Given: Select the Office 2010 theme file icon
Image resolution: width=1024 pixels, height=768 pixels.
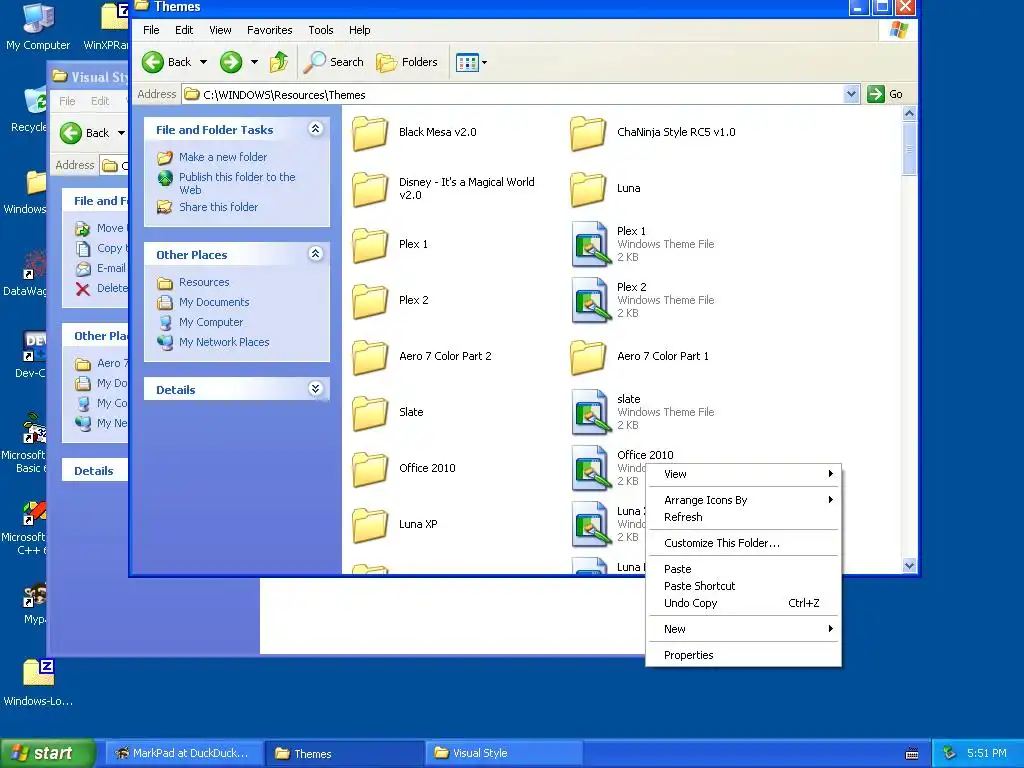Looking at the screenshot, I should click(590, 468).
